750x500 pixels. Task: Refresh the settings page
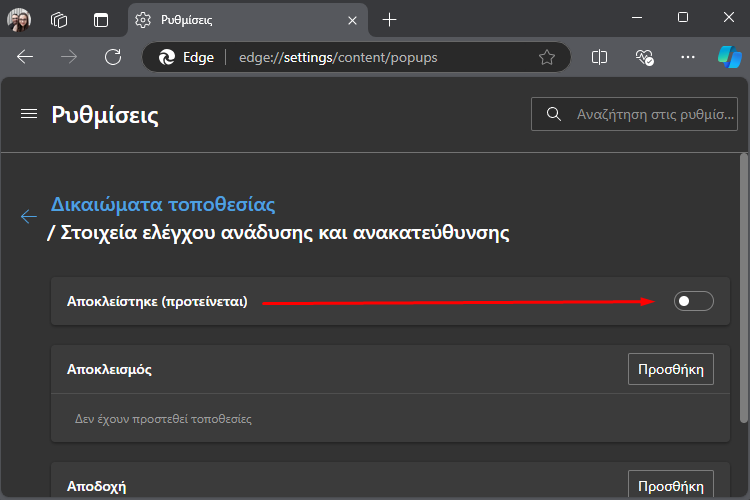113,57
